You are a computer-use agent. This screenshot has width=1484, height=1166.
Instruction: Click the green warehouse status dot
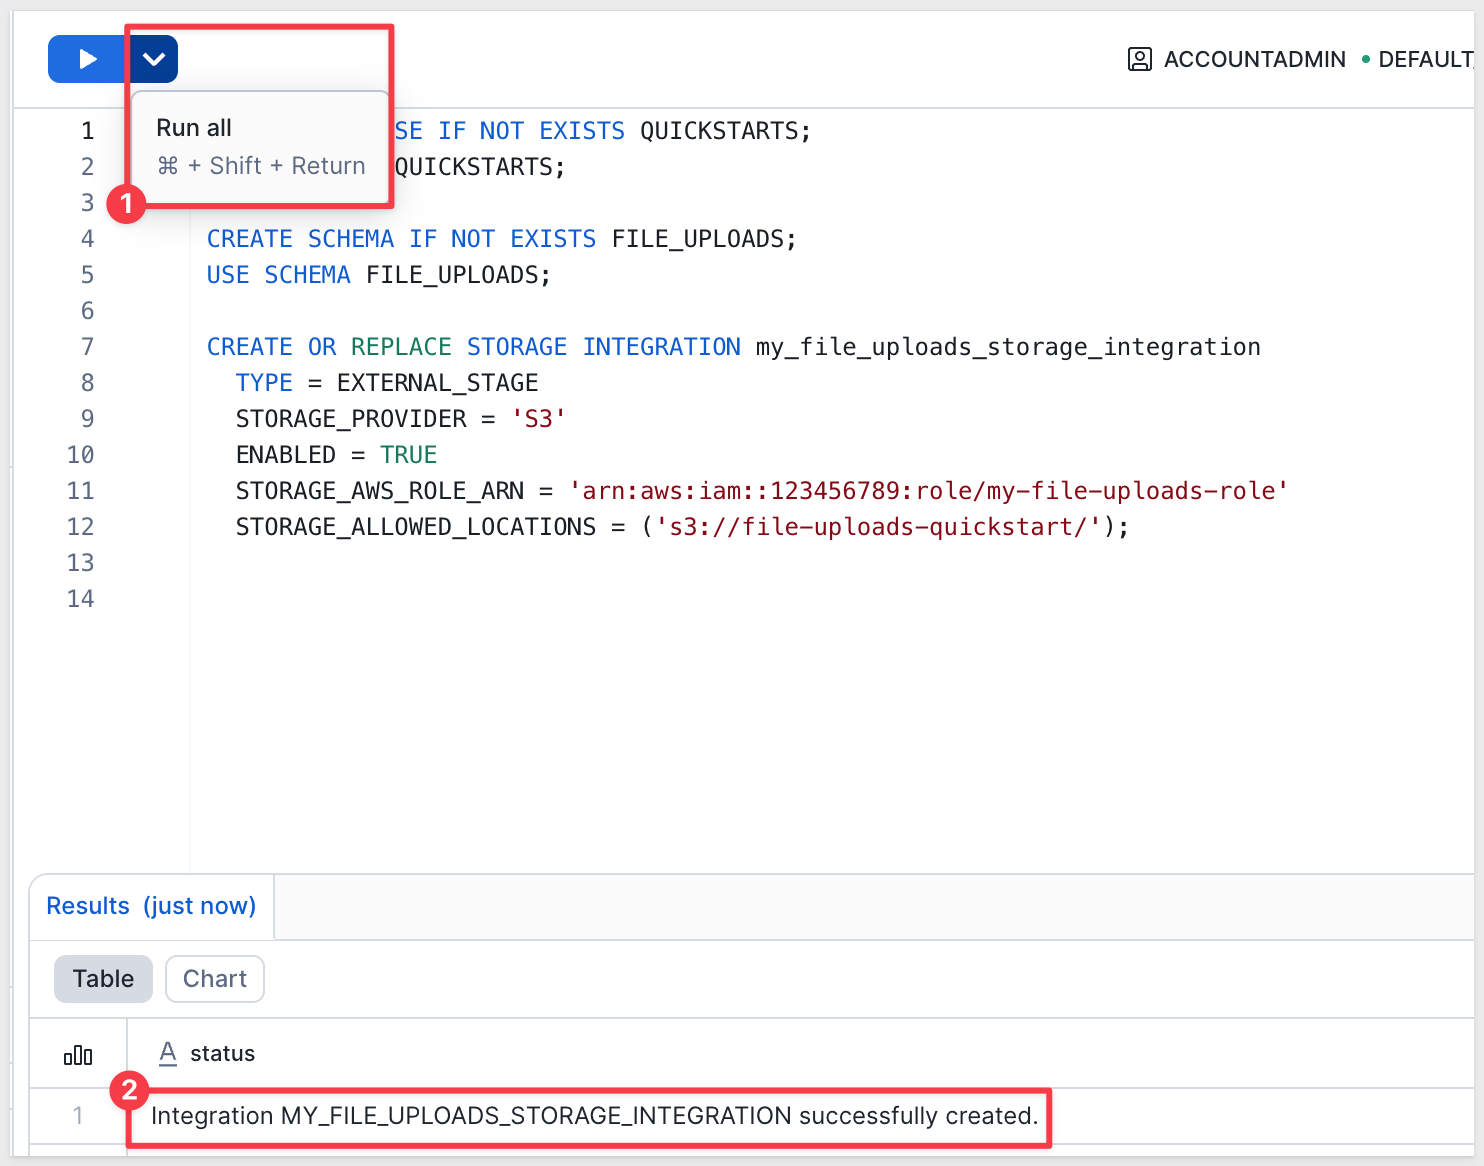point(1366,59)
